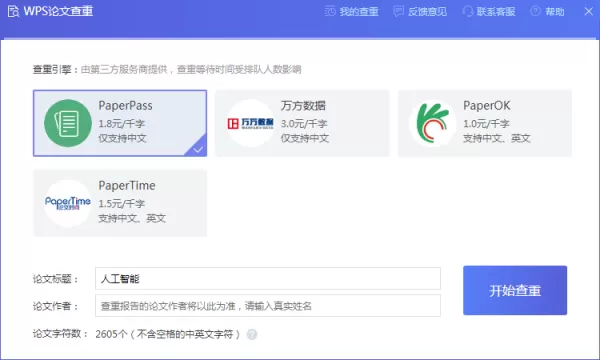Screen dimensions: 600x360
Task: Focus the 论文作者 input field
Action: coord(268,306)
